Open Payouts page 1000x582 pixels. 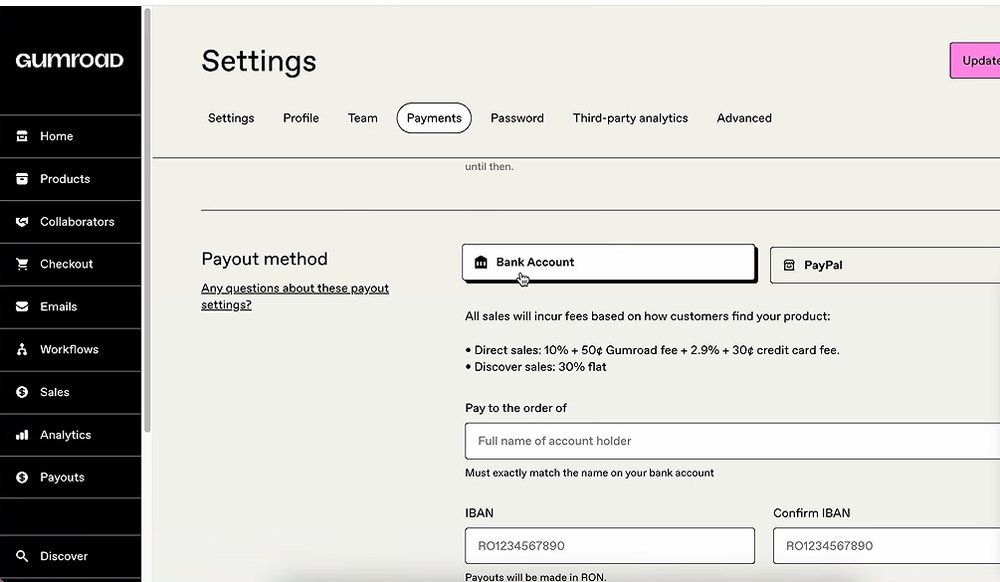(x=70, y=477)
